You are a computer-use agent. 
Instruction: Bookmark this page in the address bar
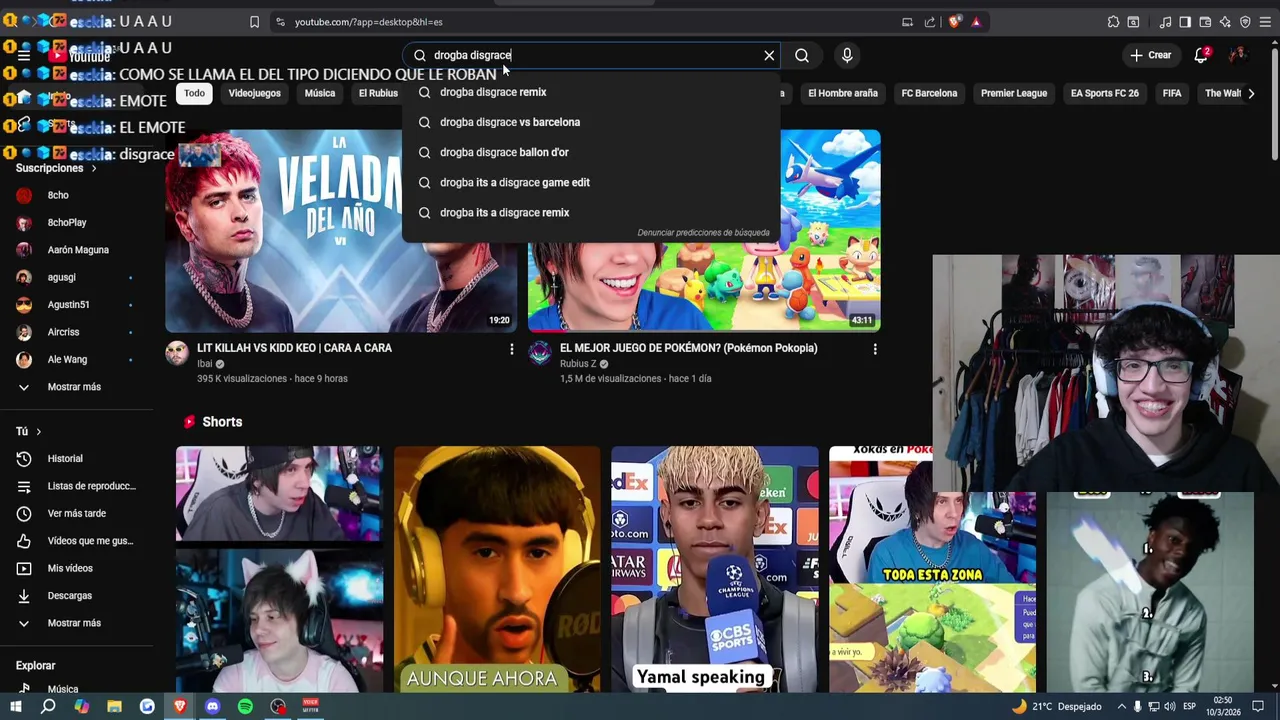pos(254,22)
